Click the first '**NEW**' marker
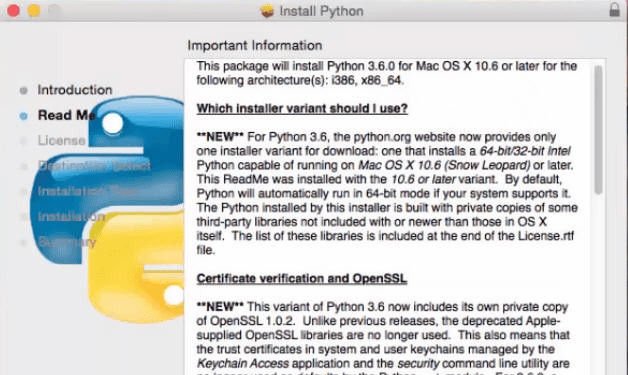 point(220,137)
